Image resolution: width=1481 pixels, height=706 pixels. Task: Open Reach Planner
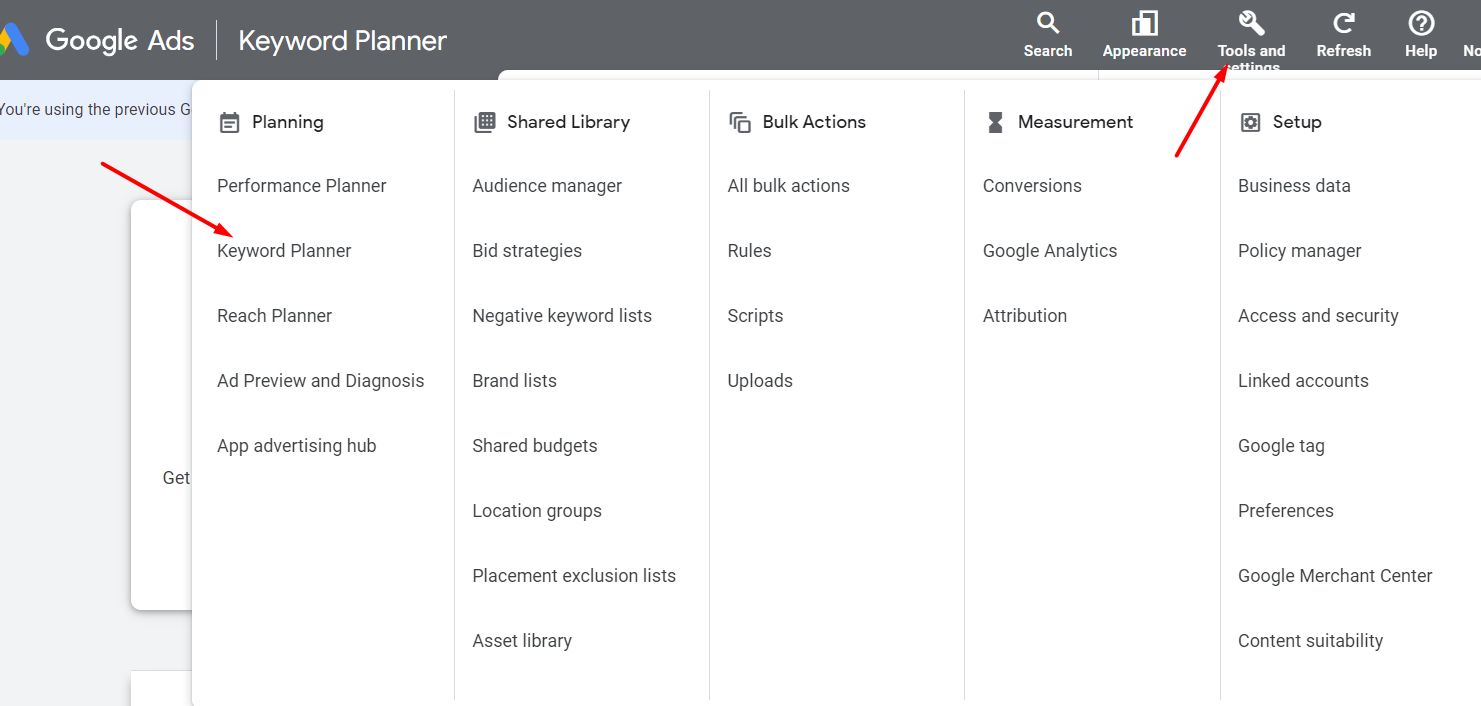[x=274, y=316]
